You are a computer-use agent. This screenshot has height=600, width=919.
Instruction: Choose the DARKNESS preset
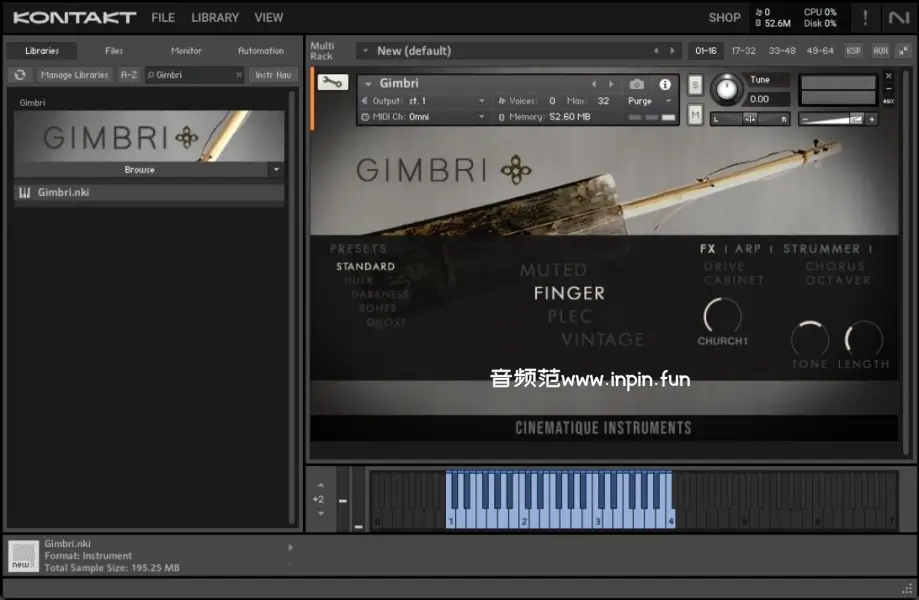point(380,294)
